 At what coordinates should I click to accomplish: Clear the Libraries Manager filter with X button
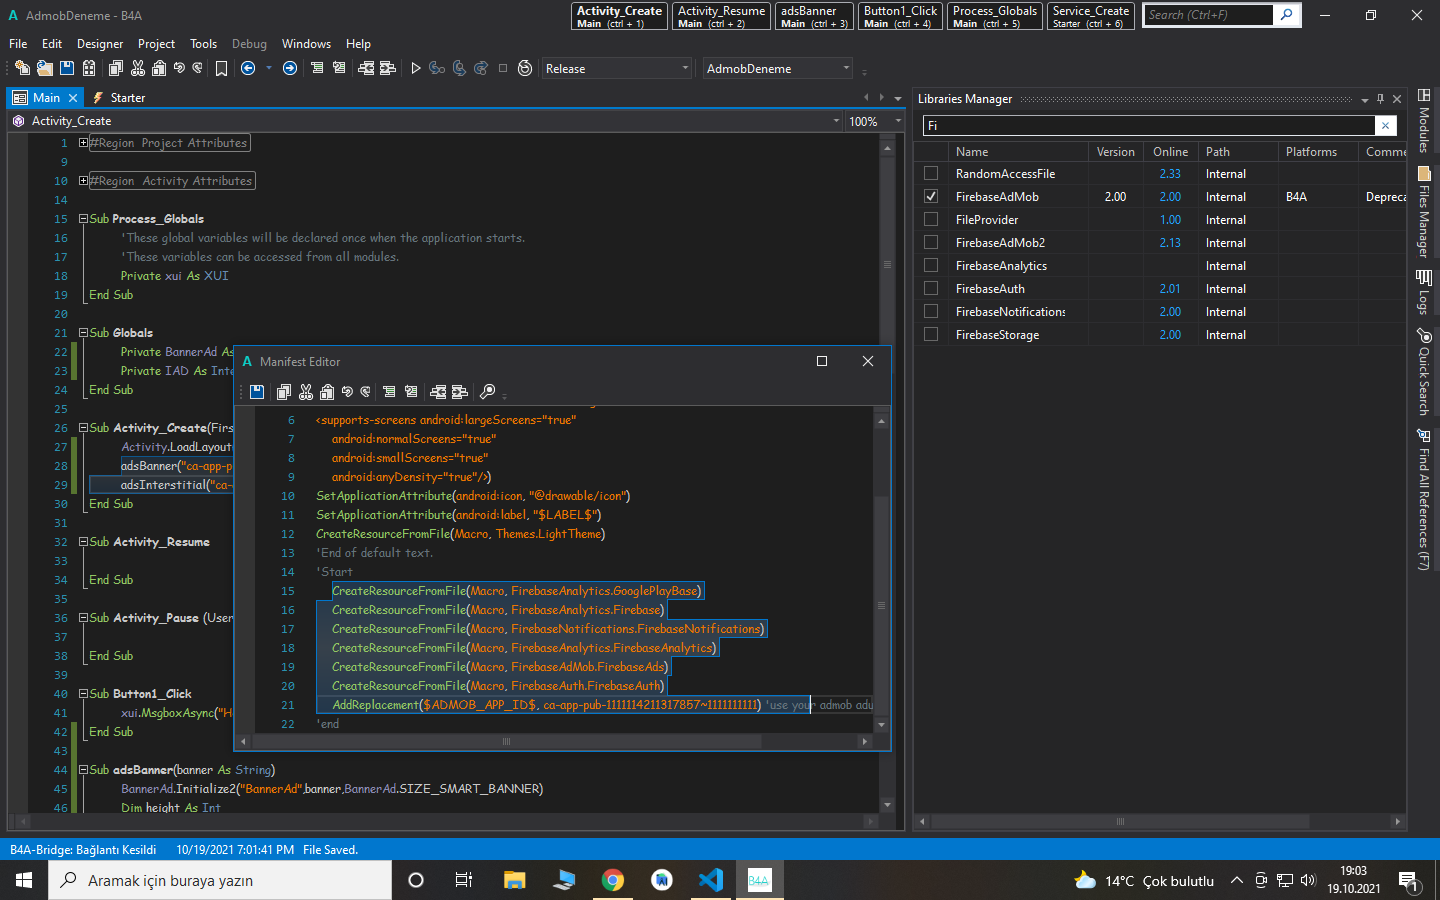click(x=1385, y=125)
